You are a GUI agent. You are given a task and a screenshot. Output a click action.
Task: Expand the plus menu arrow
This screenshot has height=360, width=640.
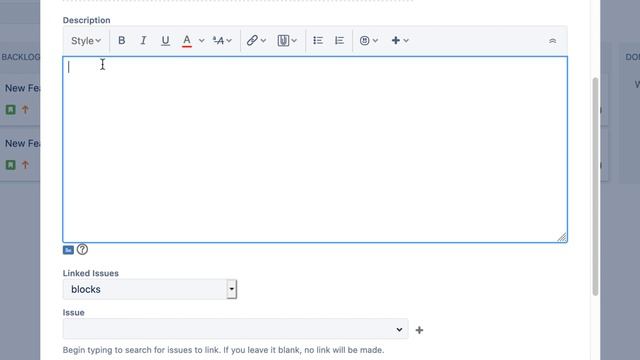(x=406, y=40)
